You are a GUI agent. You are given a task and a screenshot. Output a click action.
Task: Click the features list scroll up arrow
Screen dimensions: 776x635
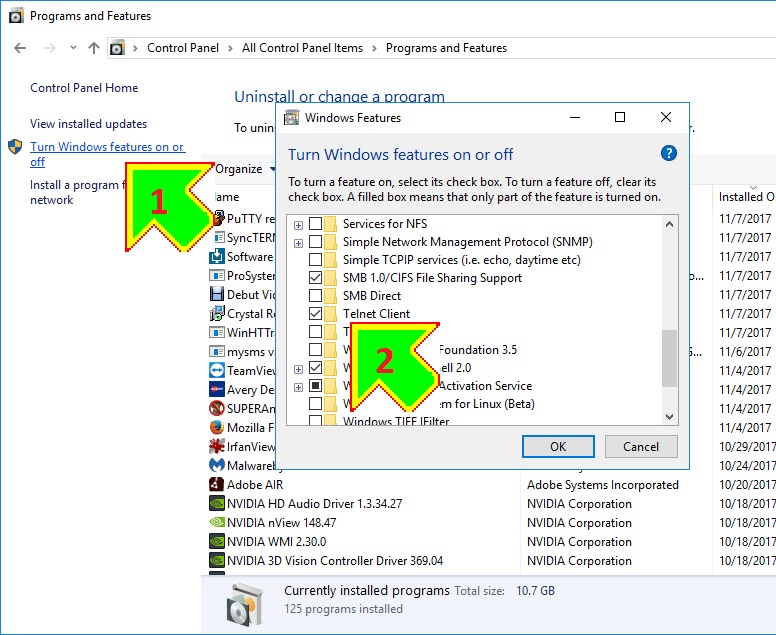click(x=669, y=224)
